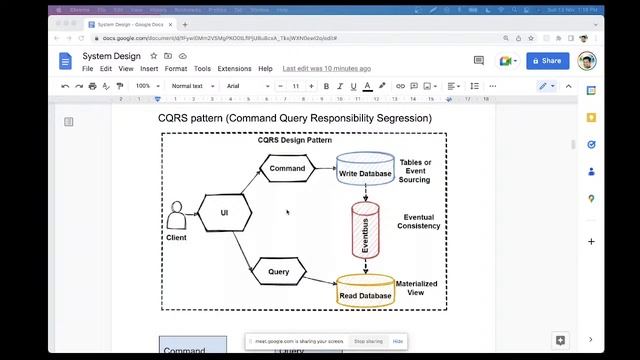The width and height of the screenshot is (640, 360).
Task: Open Tasks in the side panel
Action: (591, 144)
